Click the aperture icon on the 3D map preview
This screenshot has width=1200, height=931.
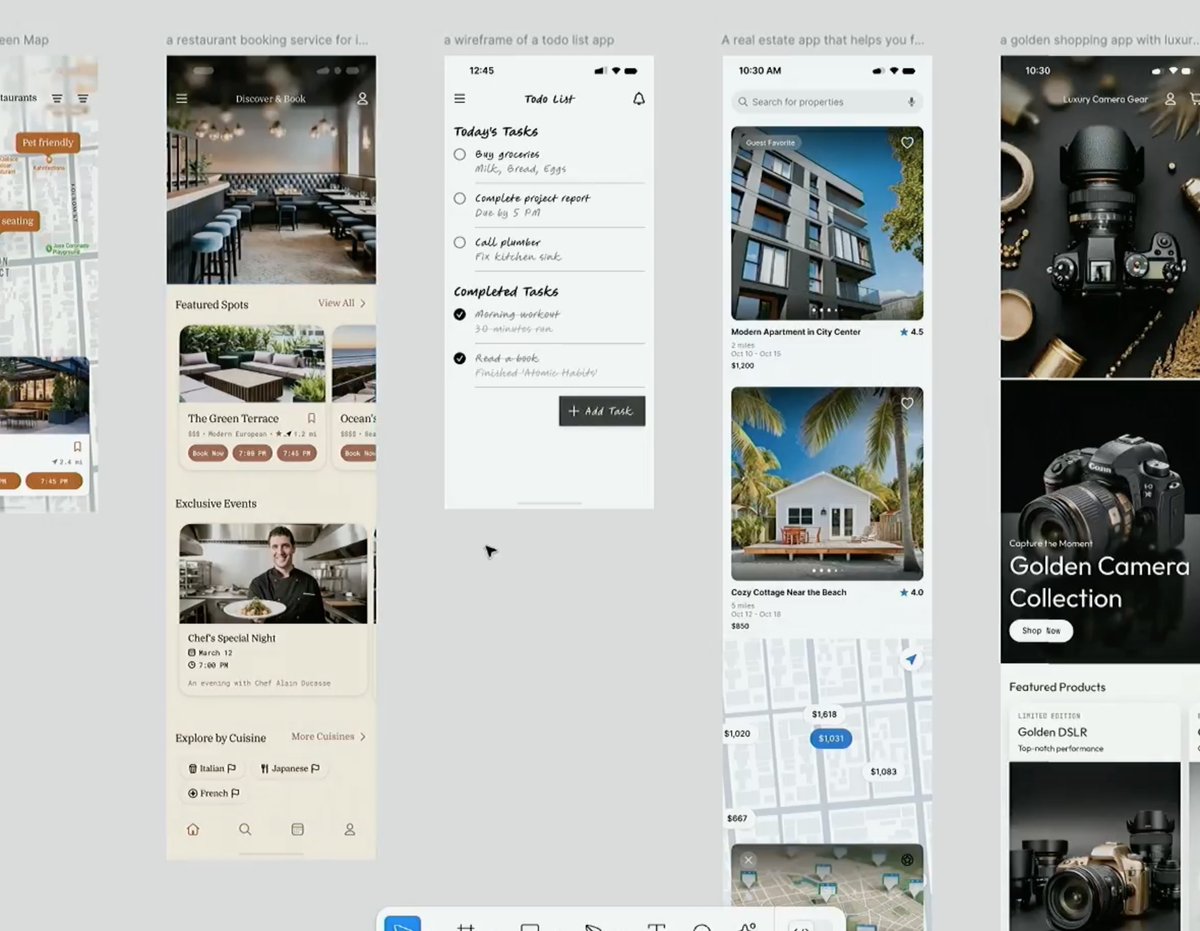click(907, 860)
